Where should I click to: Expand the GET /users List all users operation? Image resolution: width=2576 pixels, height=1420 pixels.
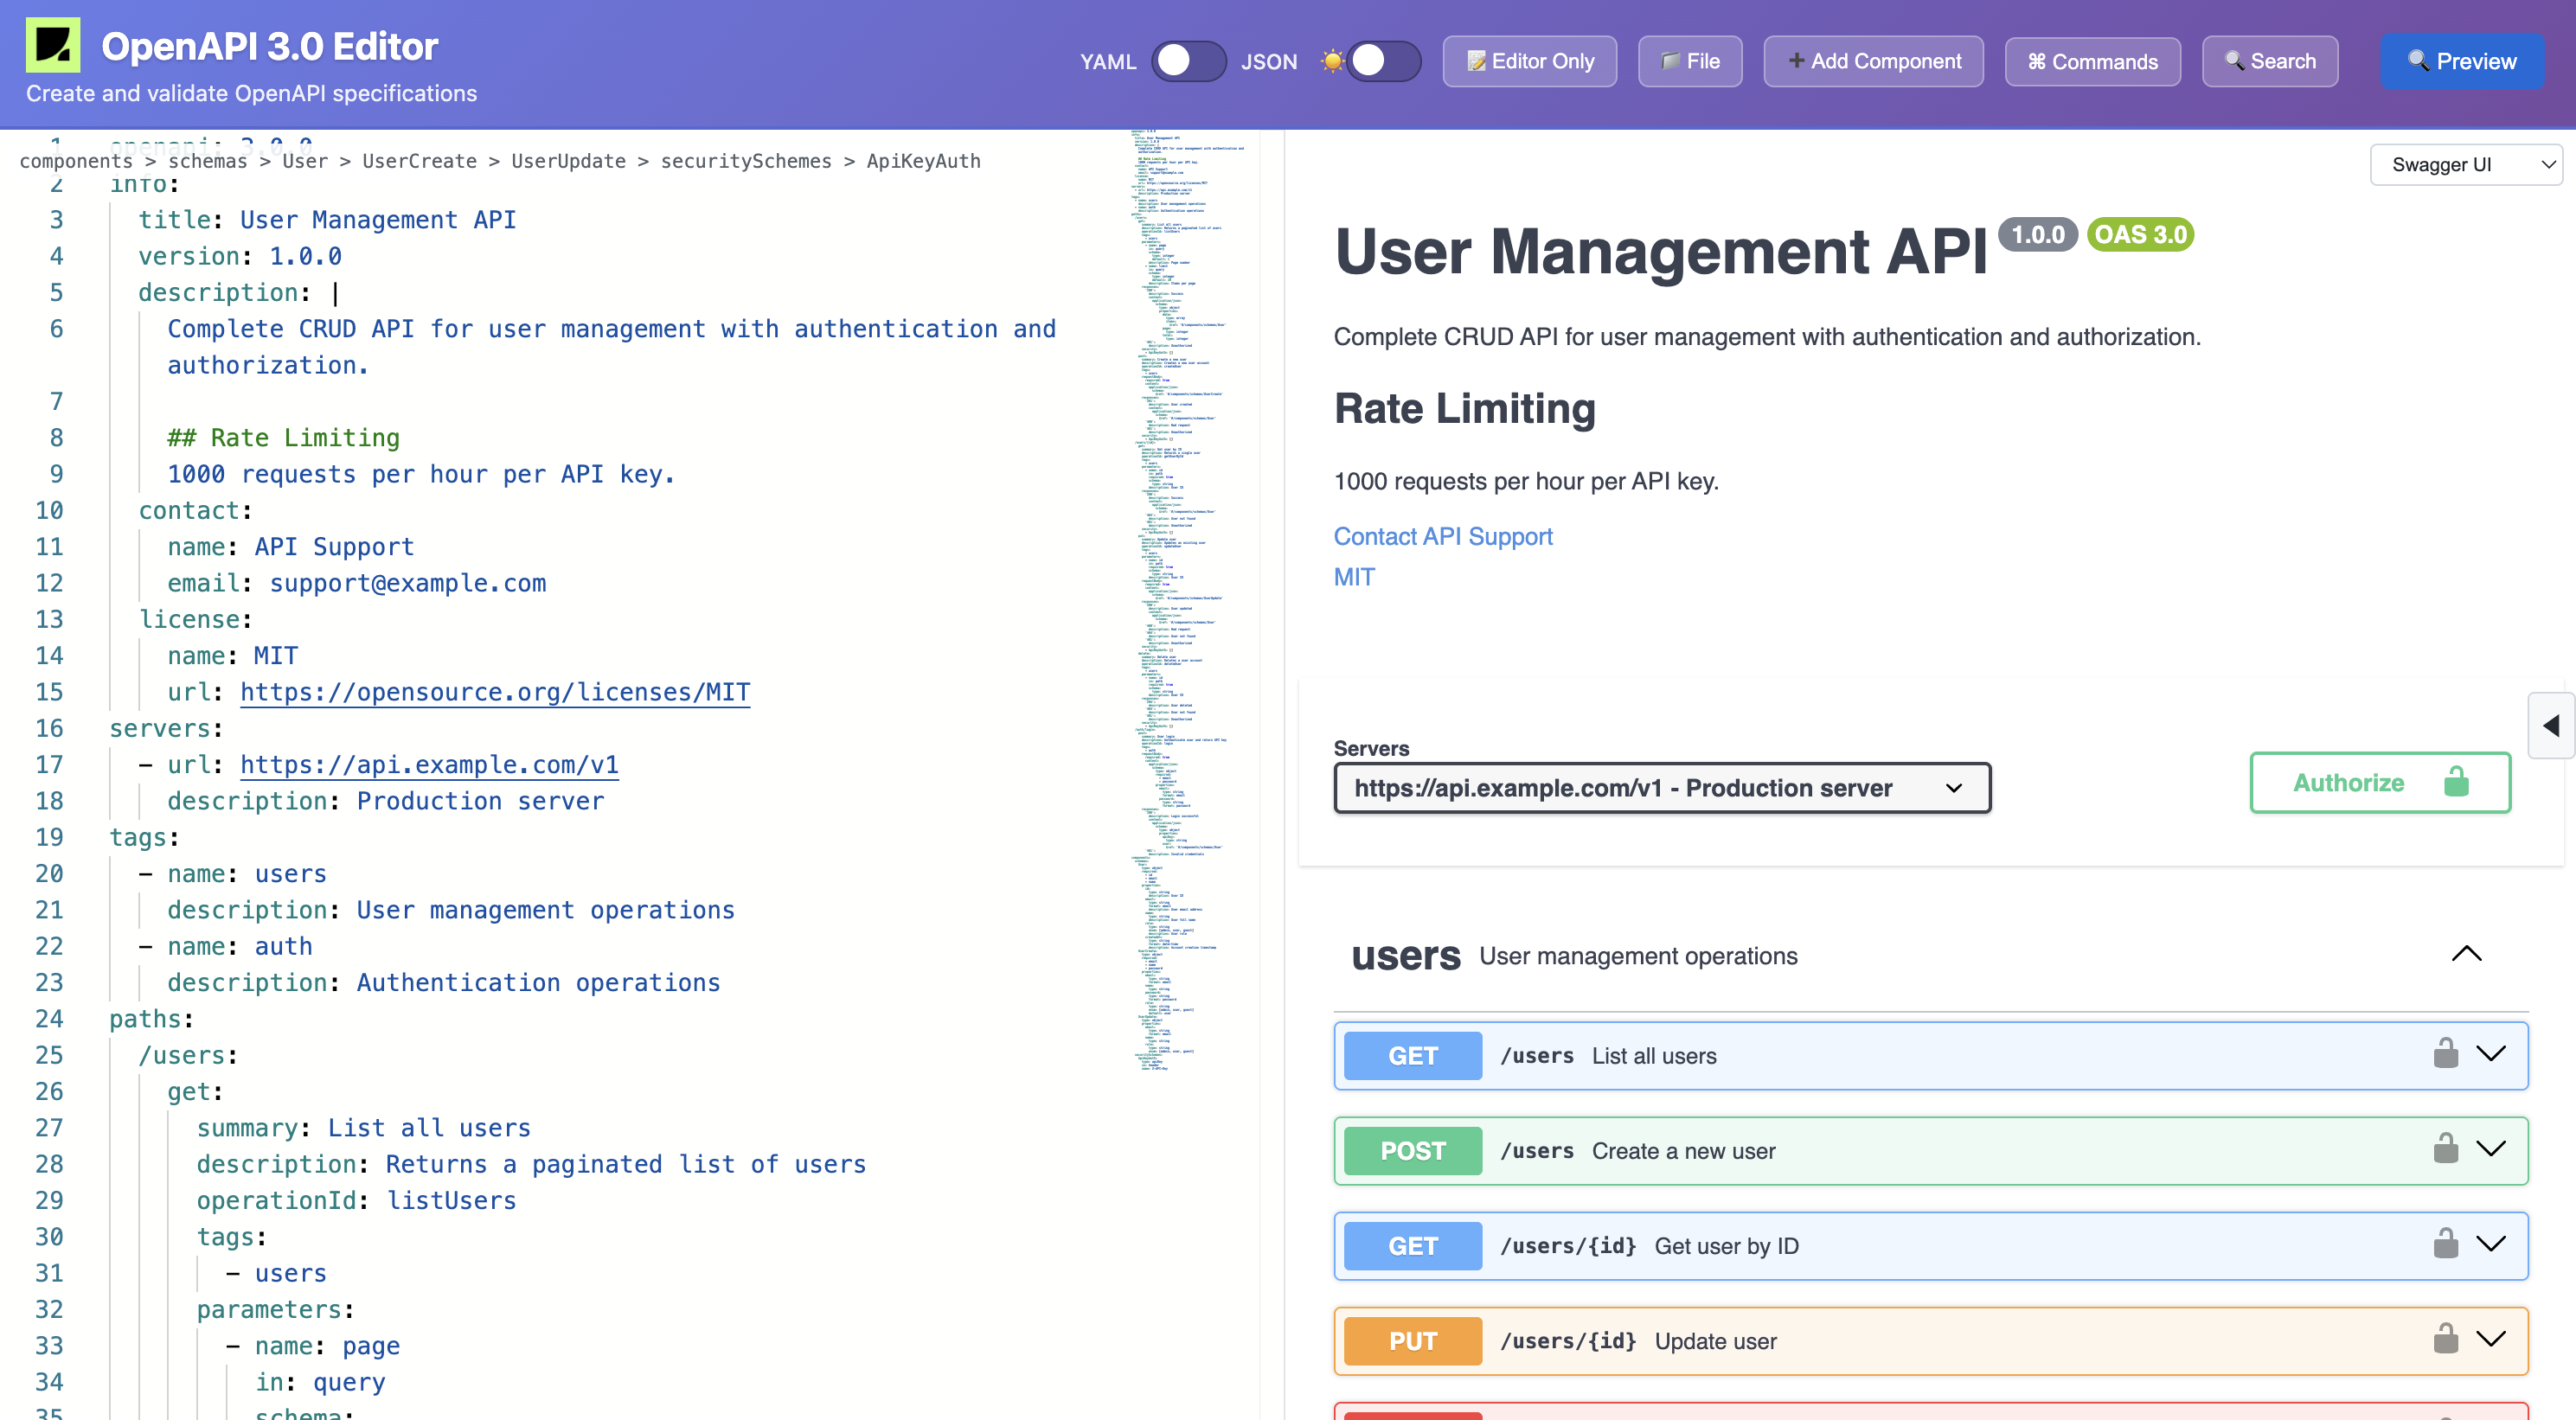pos(2491,1053)
